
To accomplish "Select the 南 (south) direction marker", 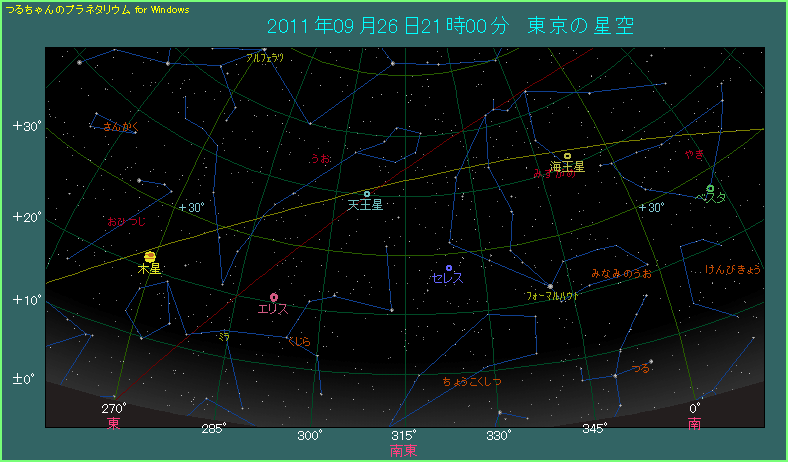I will pos(695,424).
